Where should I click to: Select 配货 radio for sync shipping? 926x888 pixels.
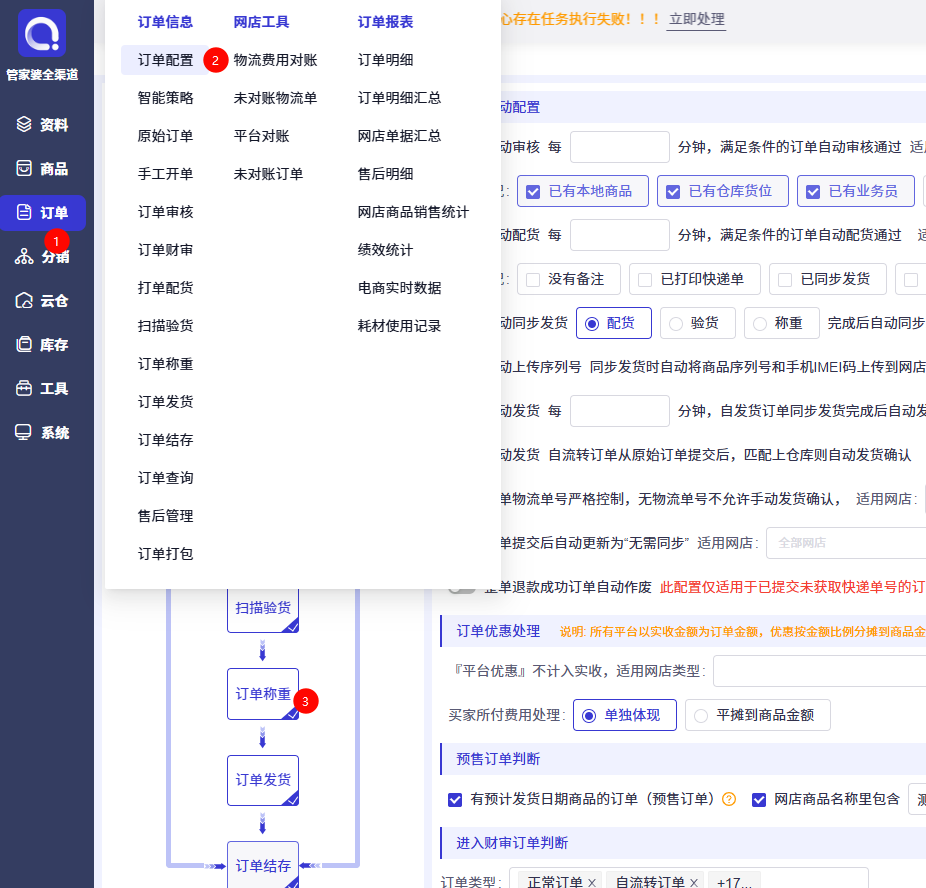click(614, 323)
